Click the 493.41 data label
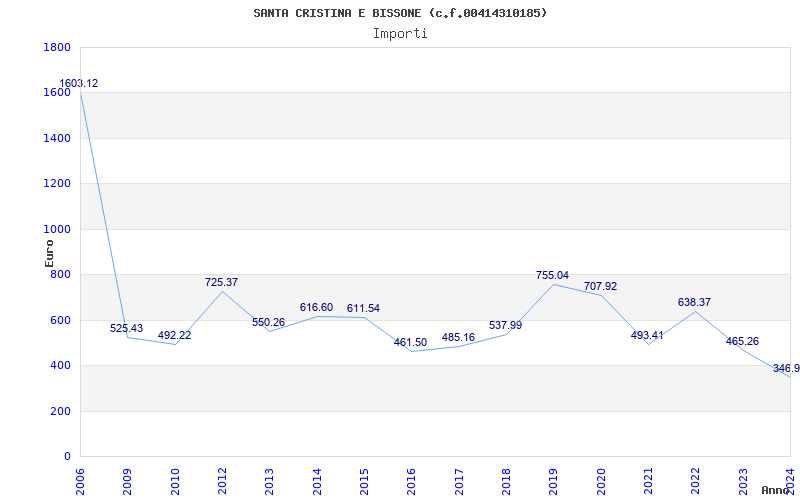Image resolution: width=800 pixels, height=500 pixels. click(x=647, y=335)
